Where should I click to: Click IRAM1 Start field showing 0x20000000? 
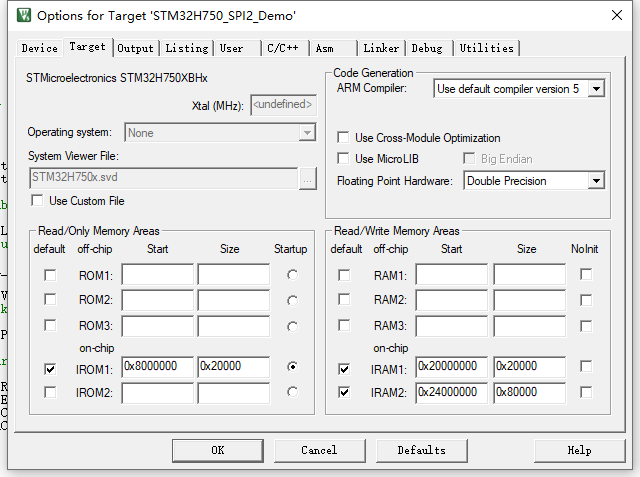click(452, 366)
